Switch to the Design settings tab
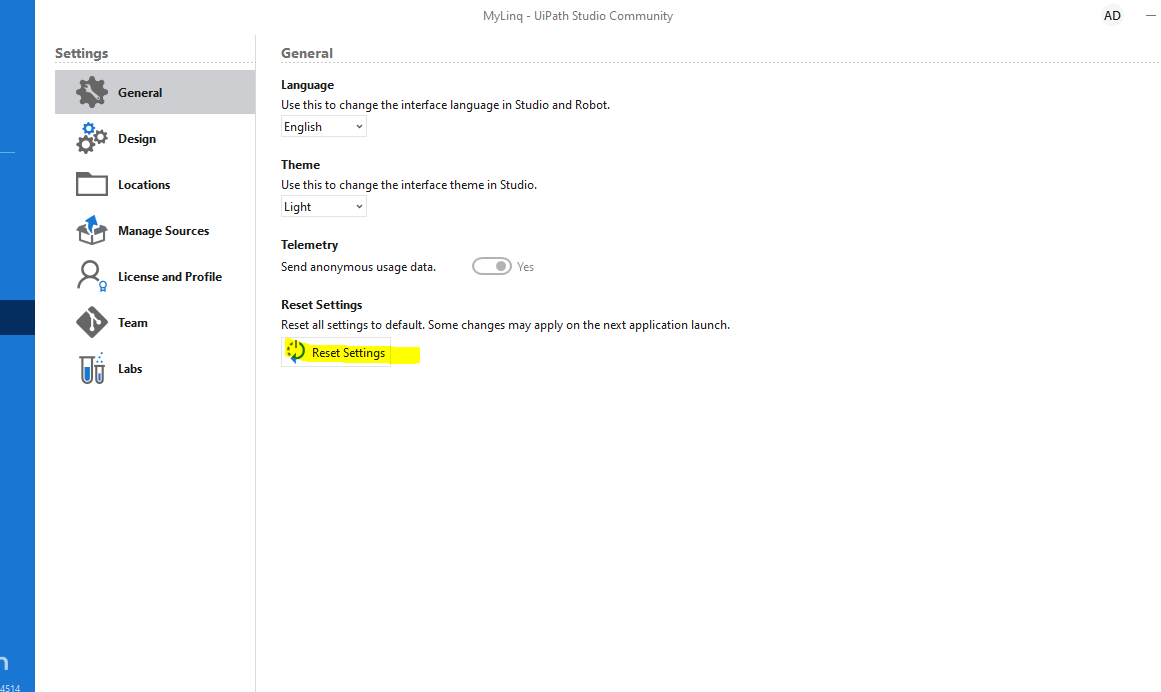1161x692 pixels. [155, 138]
